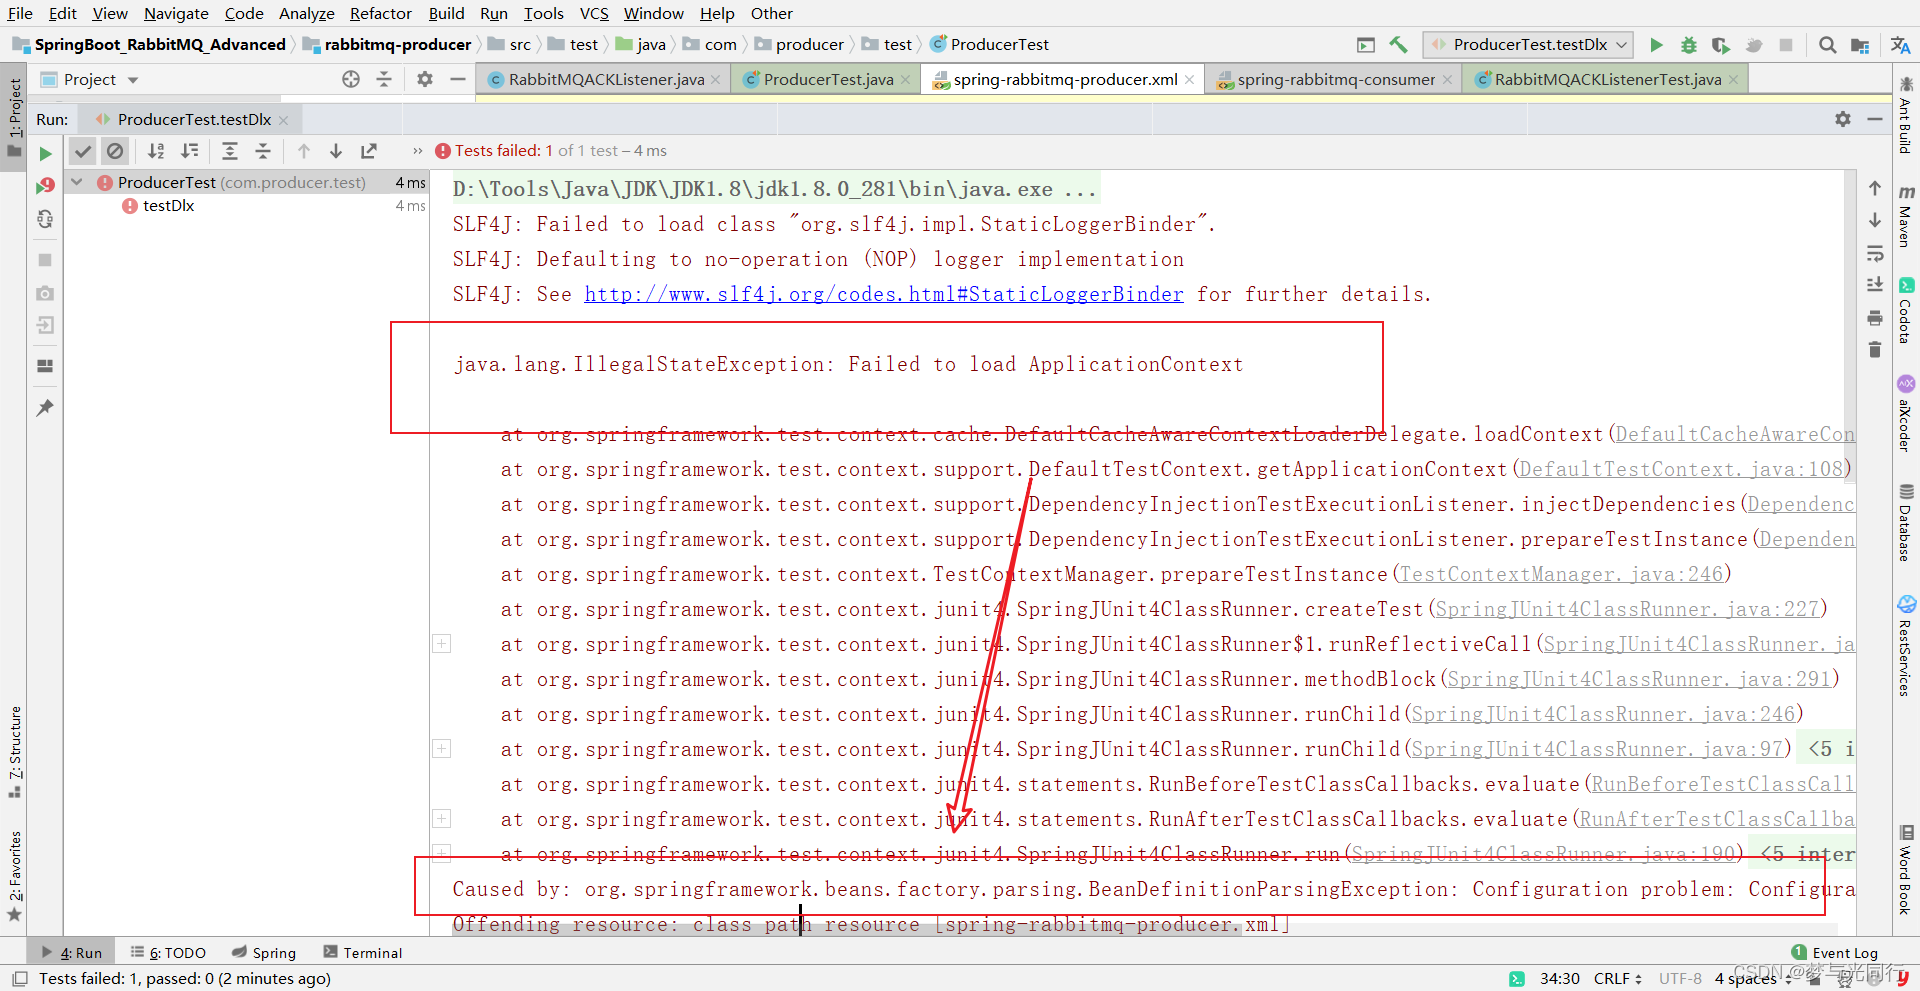The width and height of the screenshot is (1920, 991).
Task: Go to previous failed test
Action: coord(304,151)
